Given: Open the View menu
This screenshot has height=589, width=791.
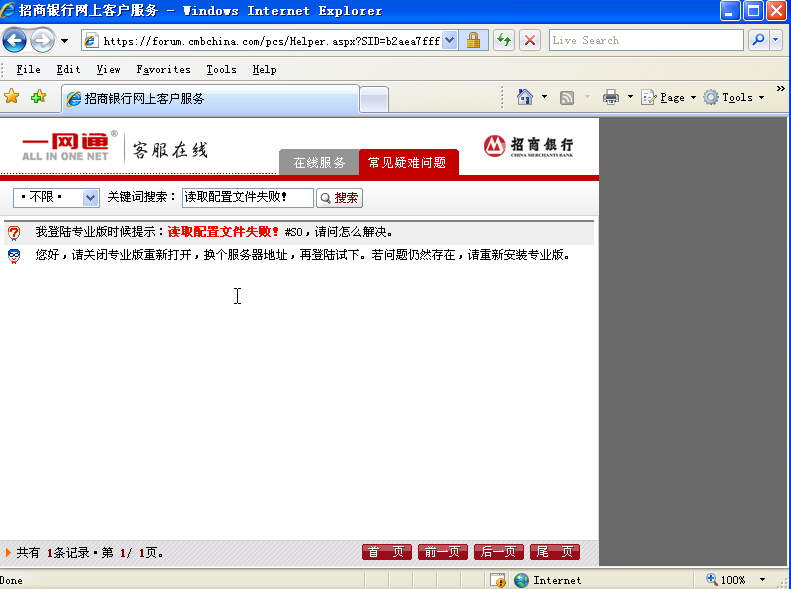Looking at the screenshot, I should coord(108,70).
